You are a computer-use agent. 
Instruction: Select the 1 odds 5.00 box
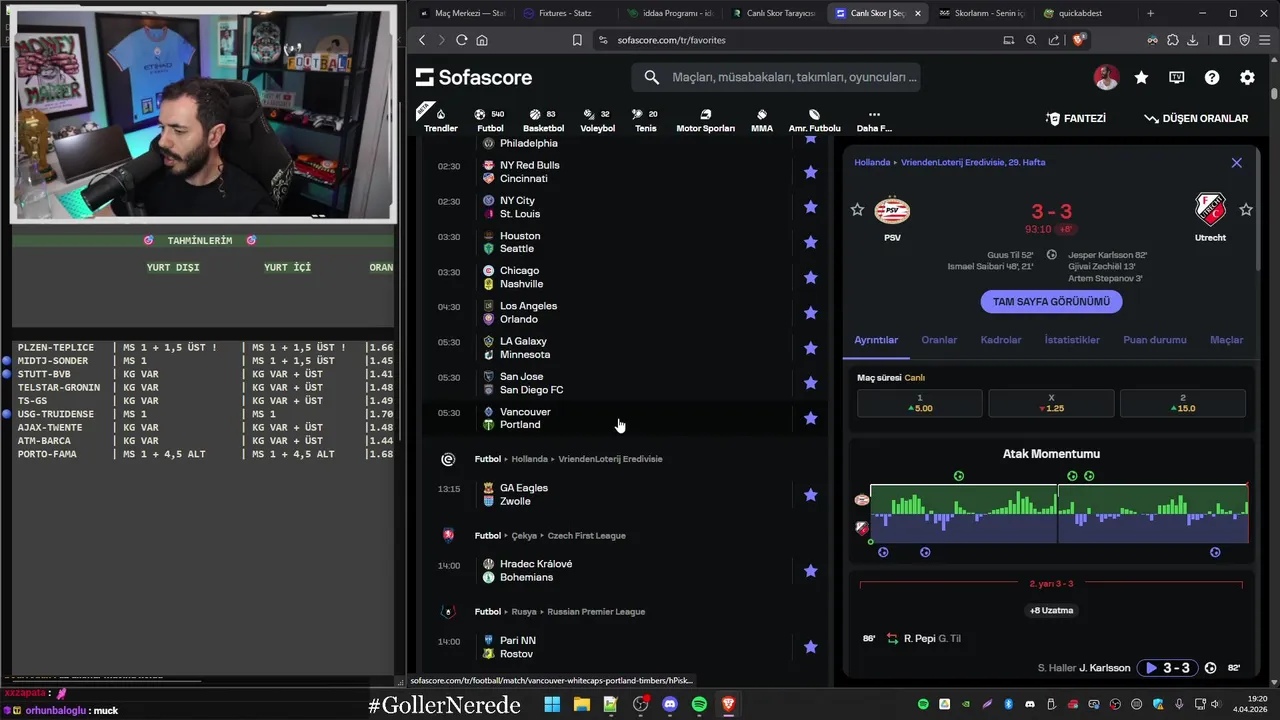point(920,403)
